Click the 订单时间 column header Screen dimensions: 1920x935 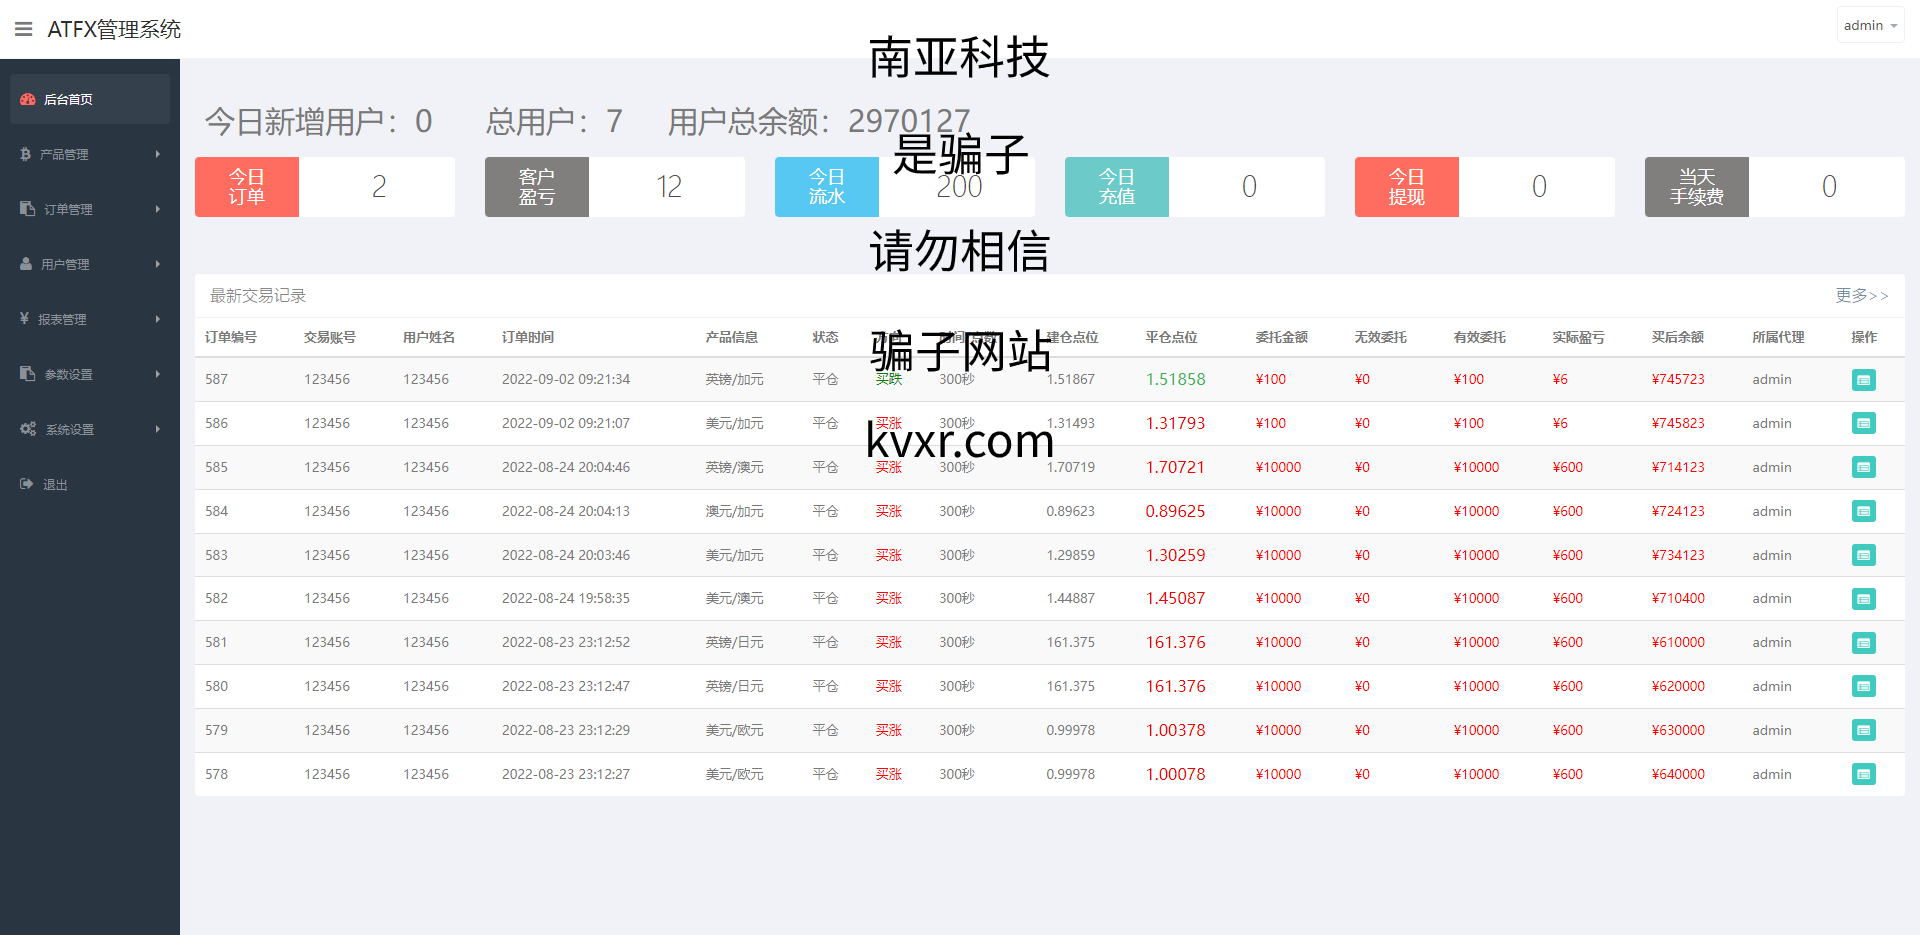(528, 337)
